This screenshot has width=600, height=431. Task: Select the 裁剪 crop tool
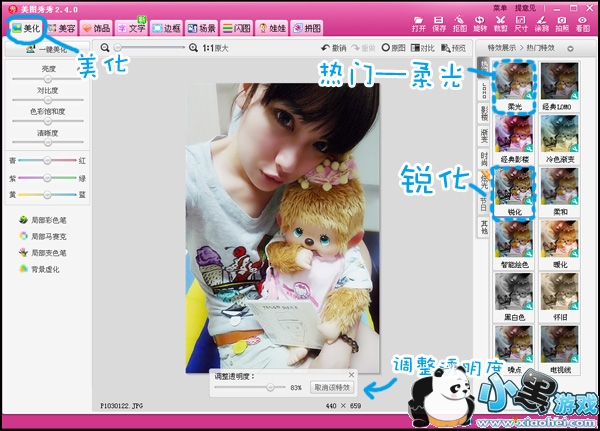pos(501,24)
